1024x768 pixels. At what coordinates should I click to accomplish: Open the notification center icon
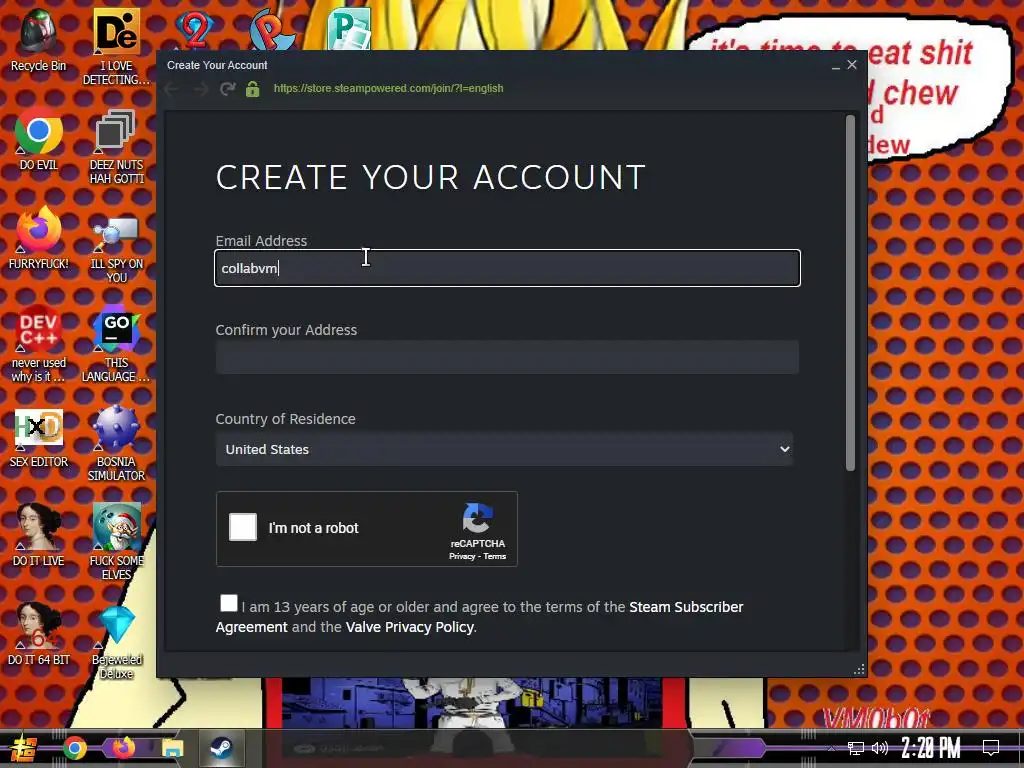pos(991,748)
